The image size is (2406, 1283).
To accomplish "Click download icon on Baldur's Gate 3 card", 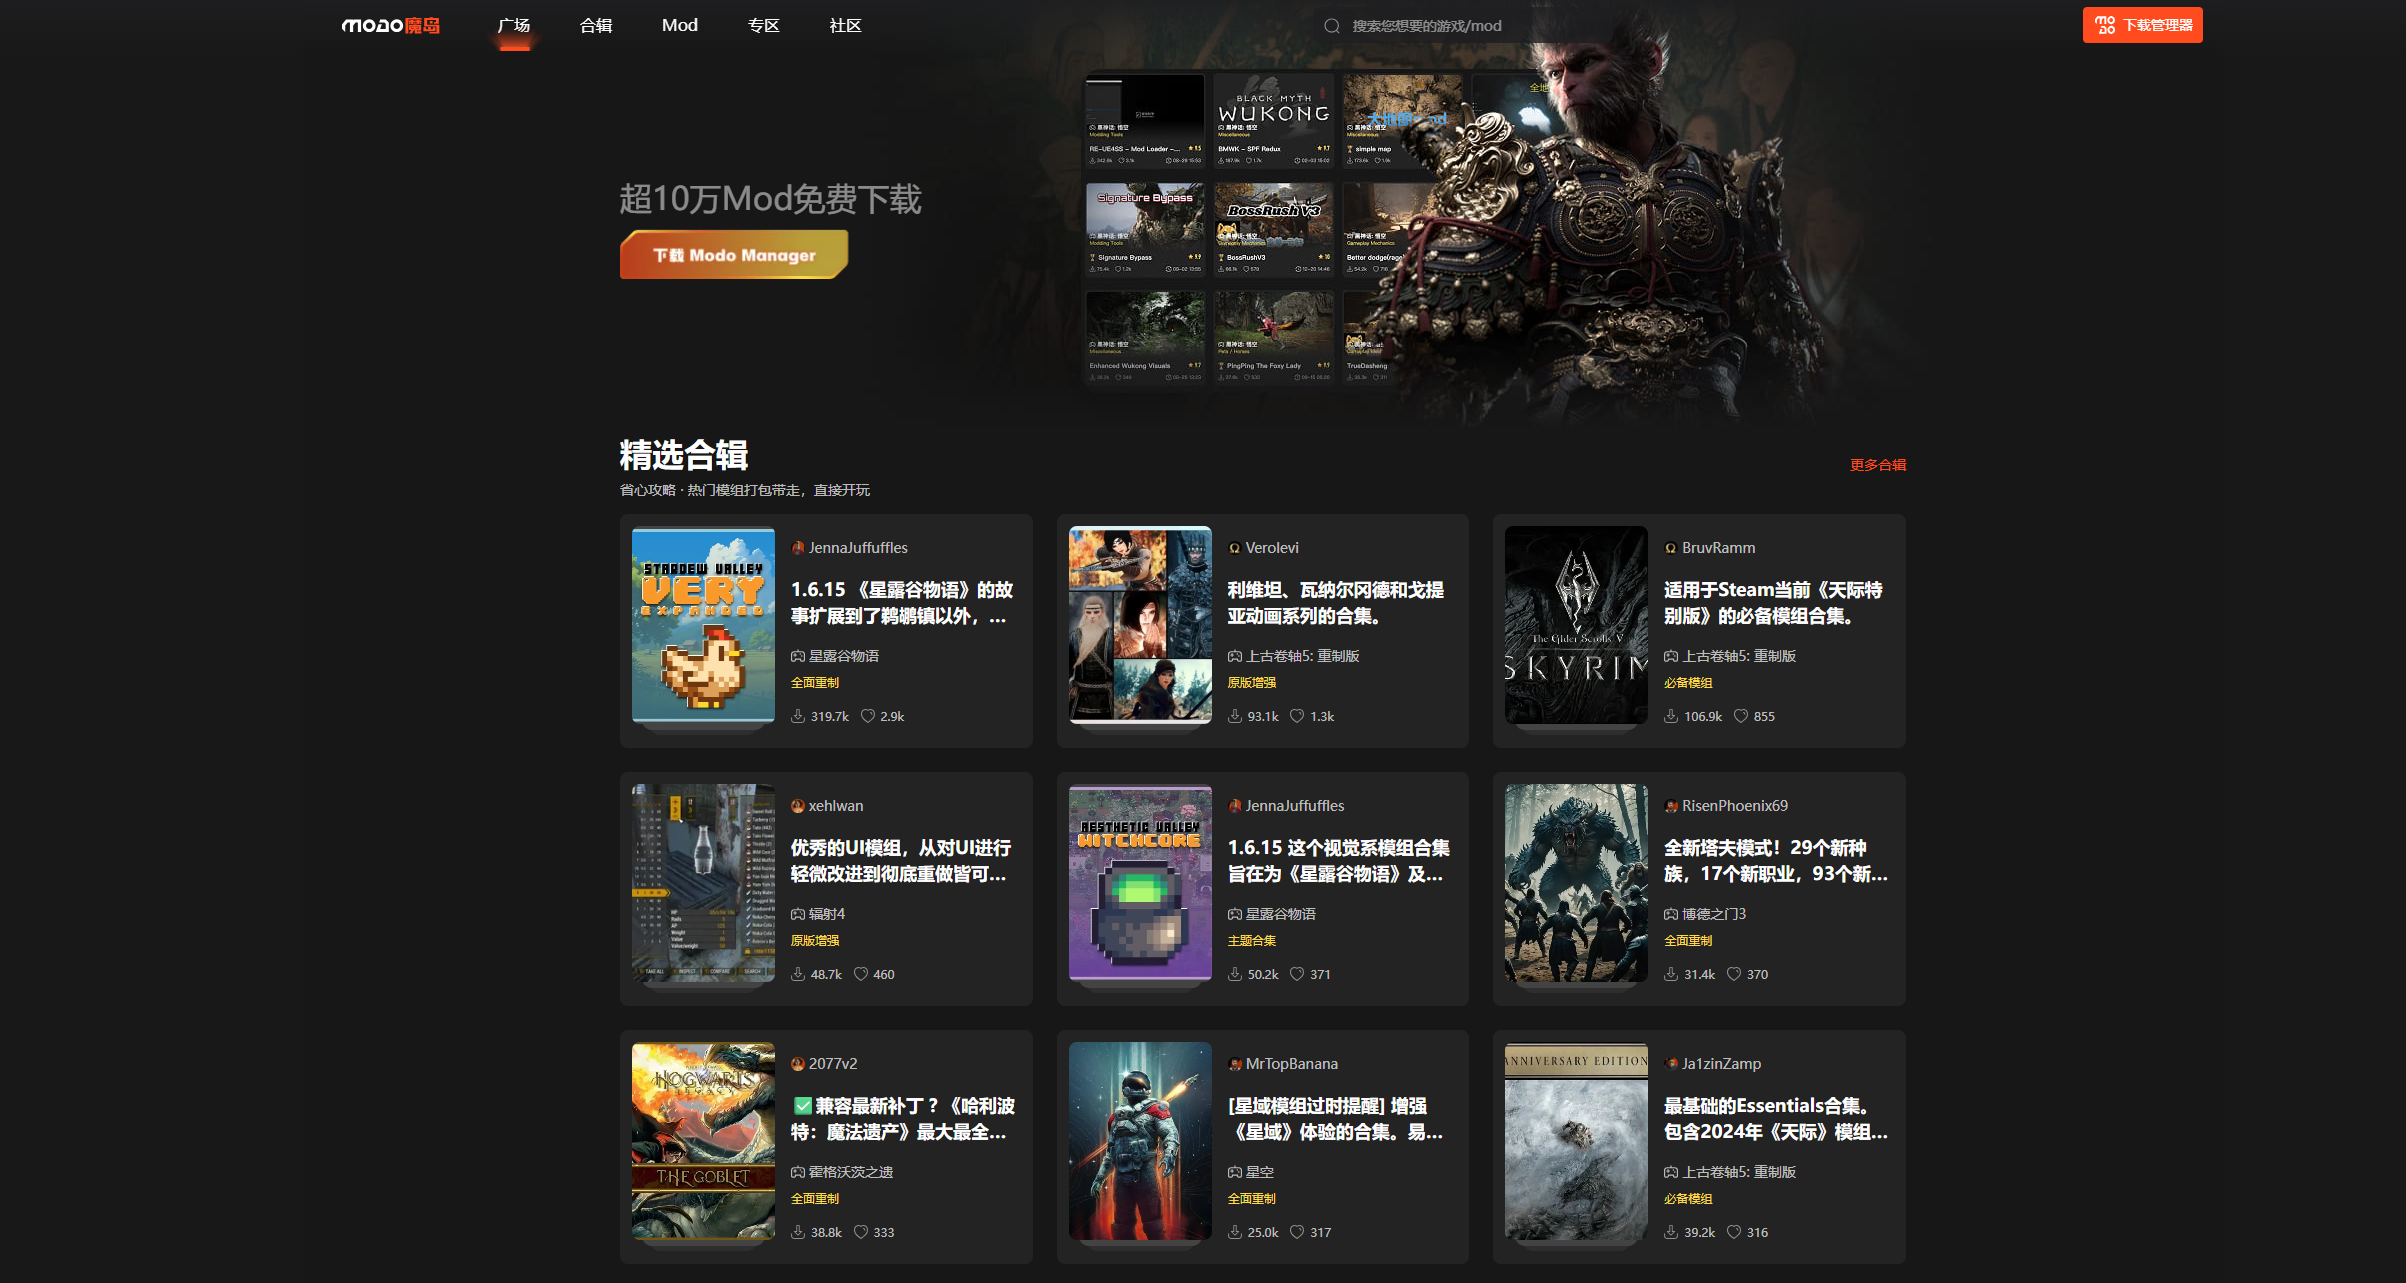I will point(1671,974).
